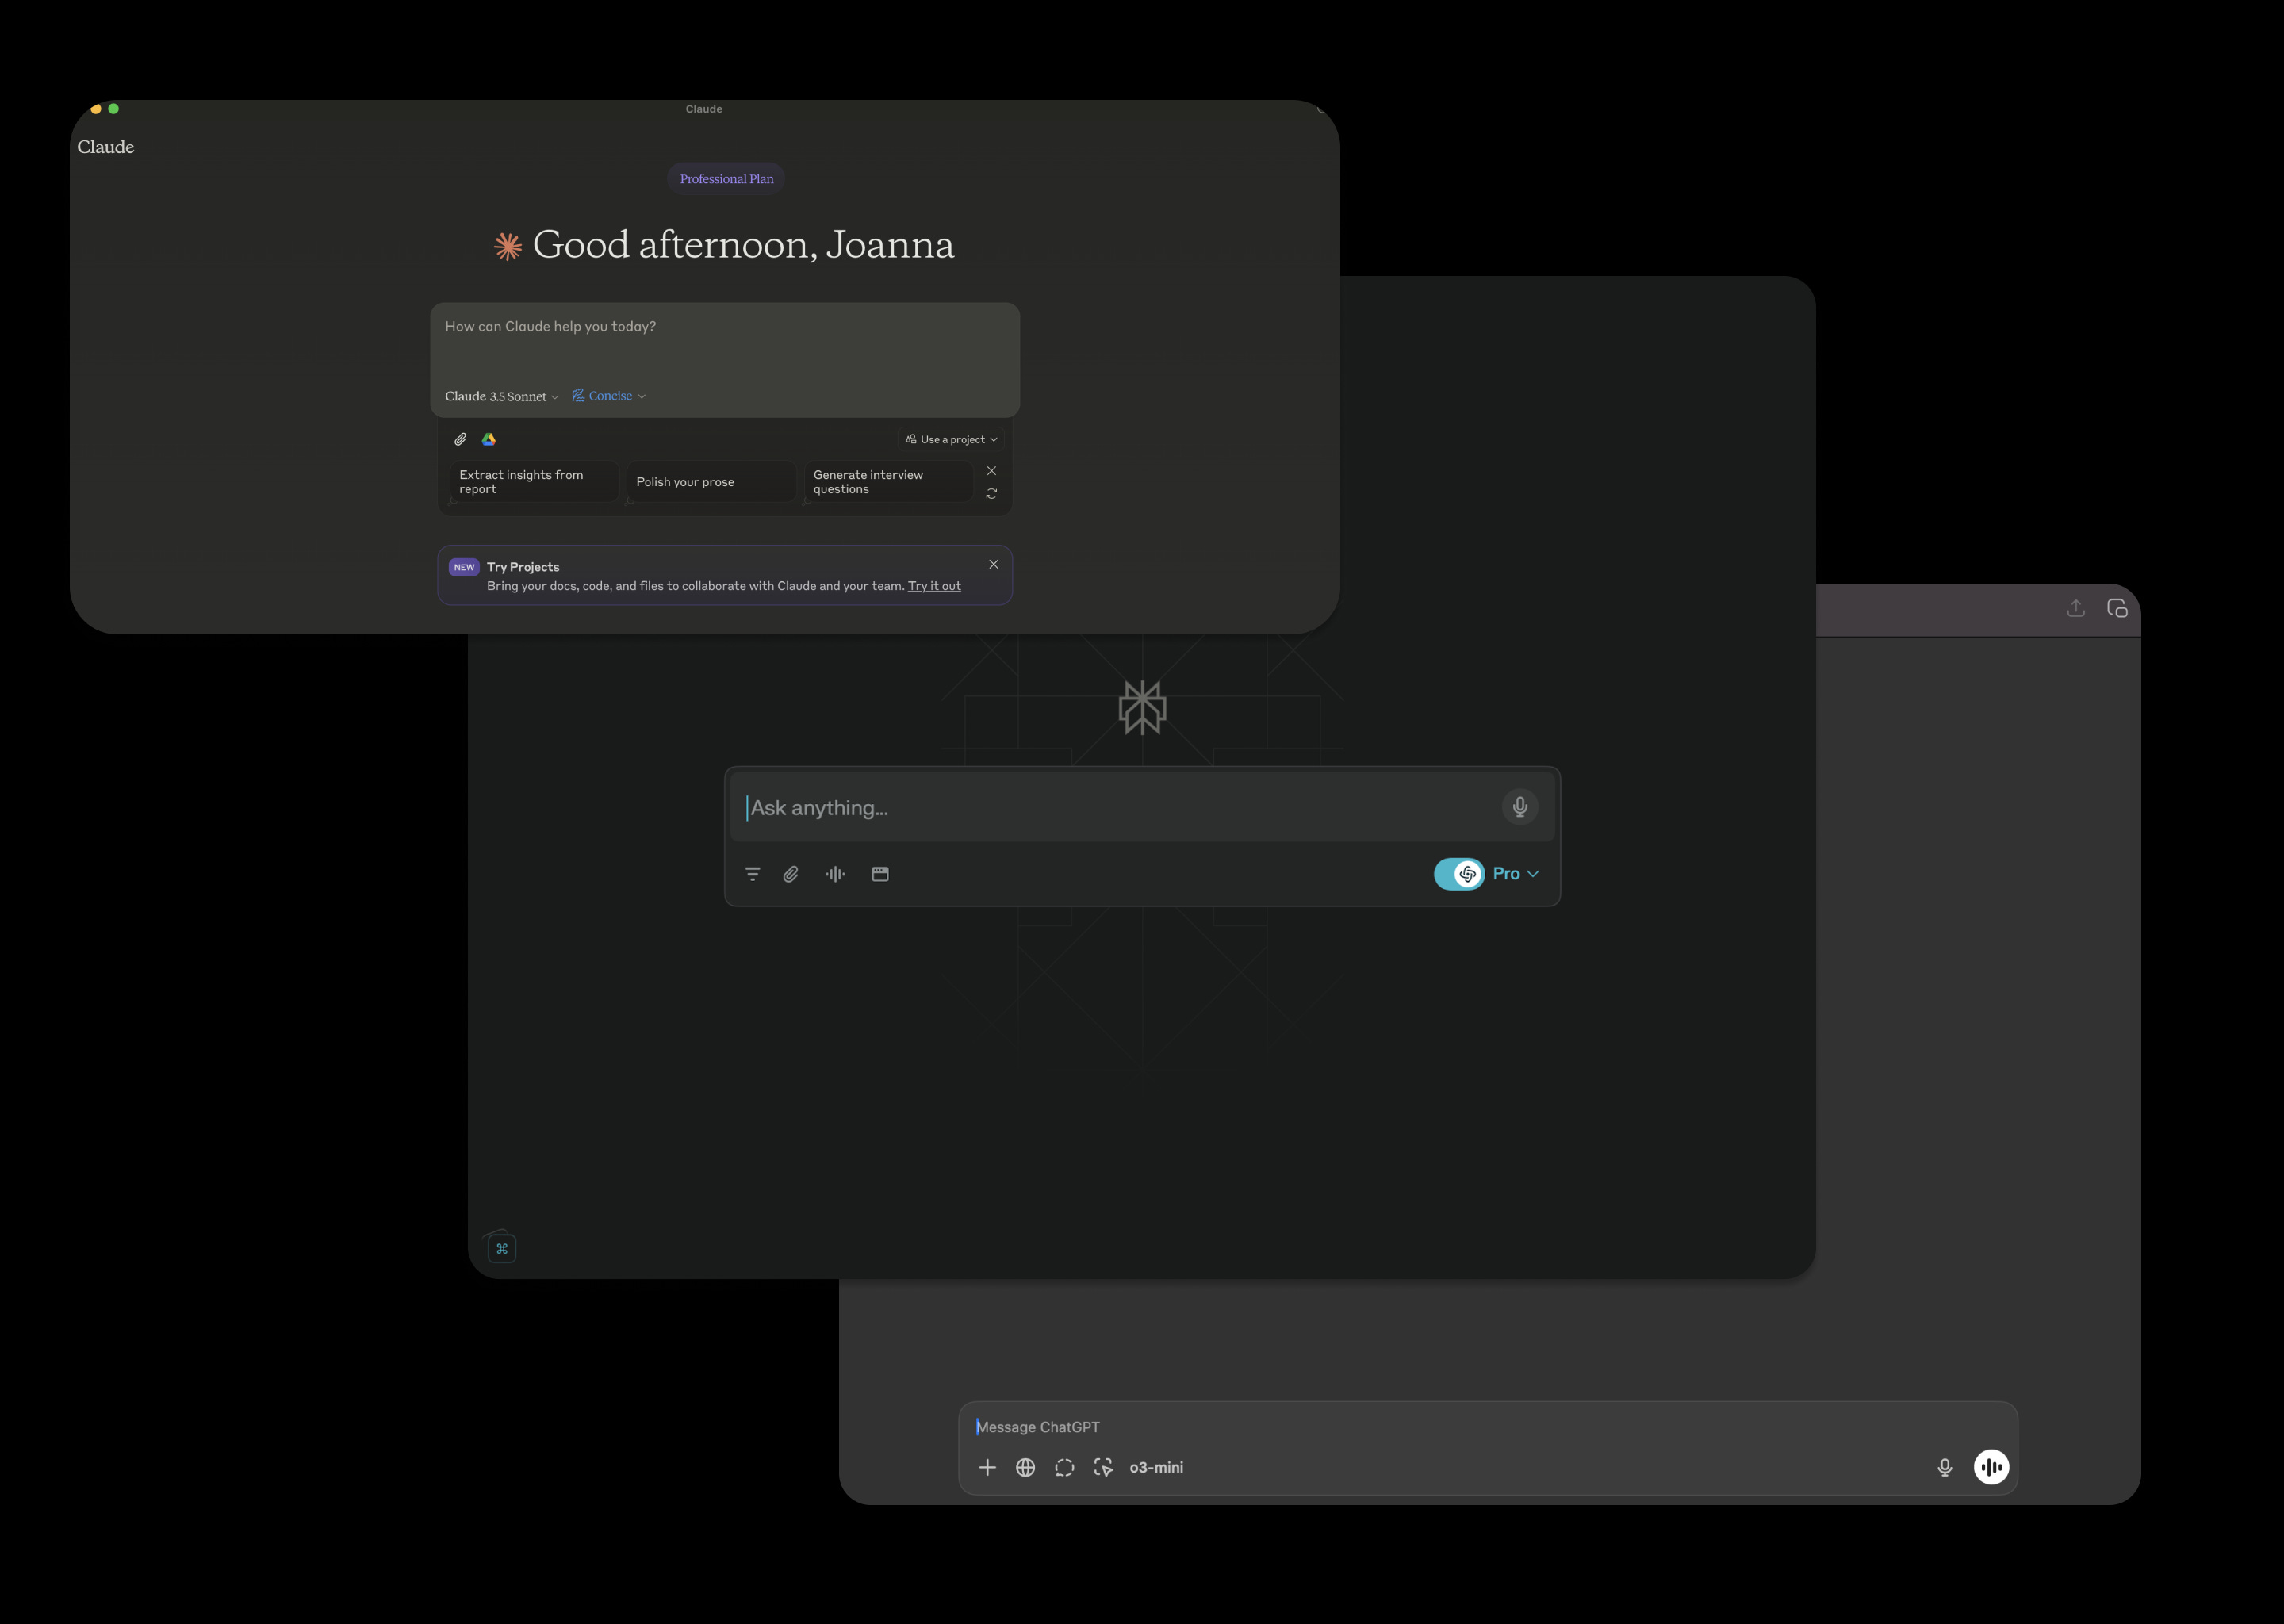Expand the Claude 3.5 Sonnet model selector
The width and height of the screenshot is (2284, 1624).
501,396
